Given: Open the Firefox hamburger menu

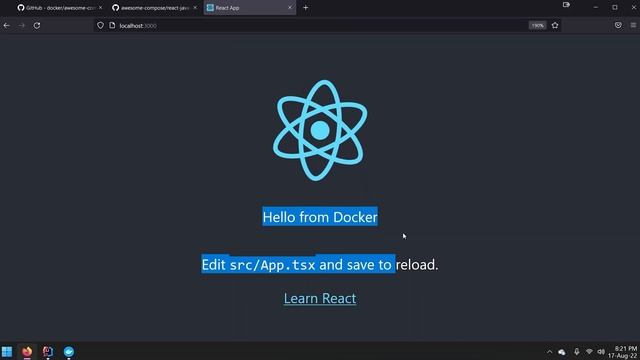Looking at the screenshot, I should pyautogui.click(x=633, y=25).
